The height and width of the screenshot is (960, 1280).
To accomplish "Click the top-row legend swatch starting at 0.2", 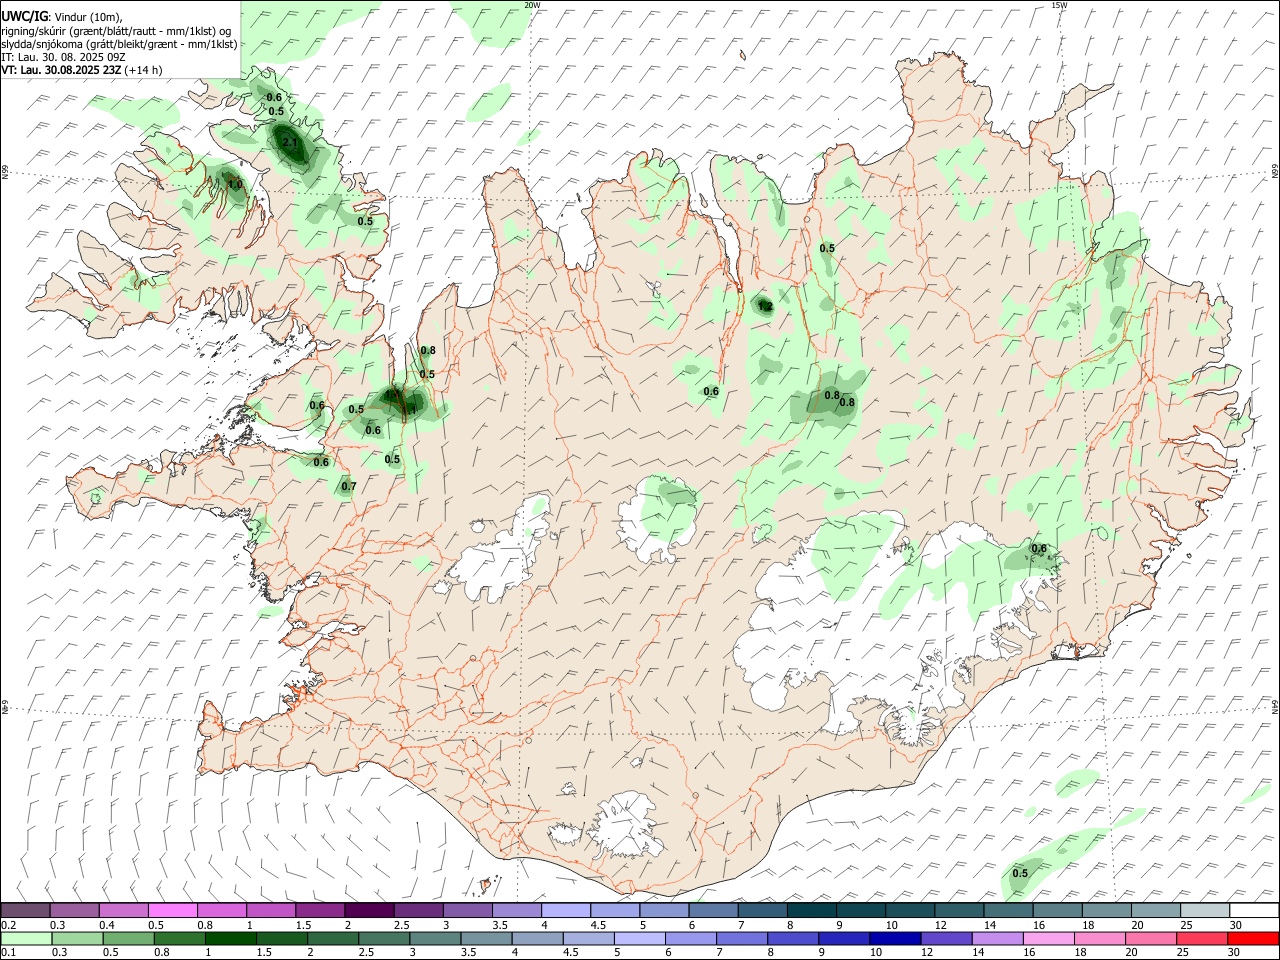I will point(26,910).
